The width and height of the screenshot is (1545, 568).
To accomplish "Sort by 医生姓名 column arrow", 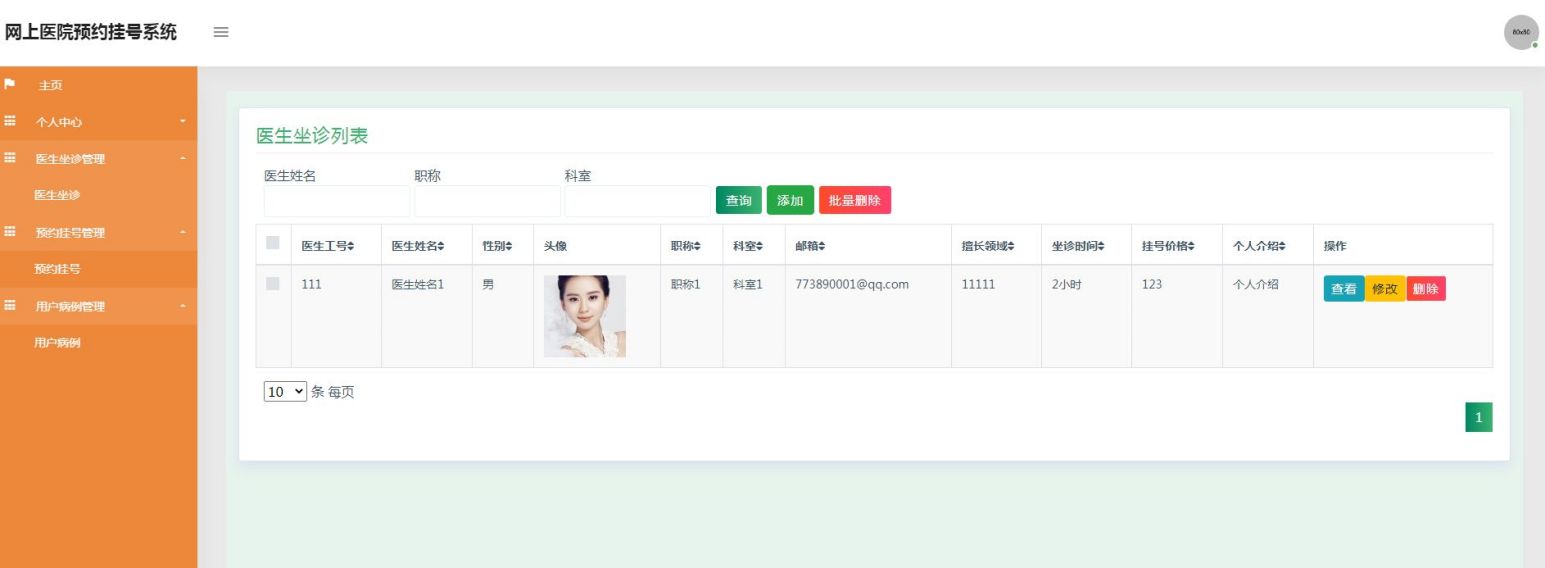I will point(441,246).
